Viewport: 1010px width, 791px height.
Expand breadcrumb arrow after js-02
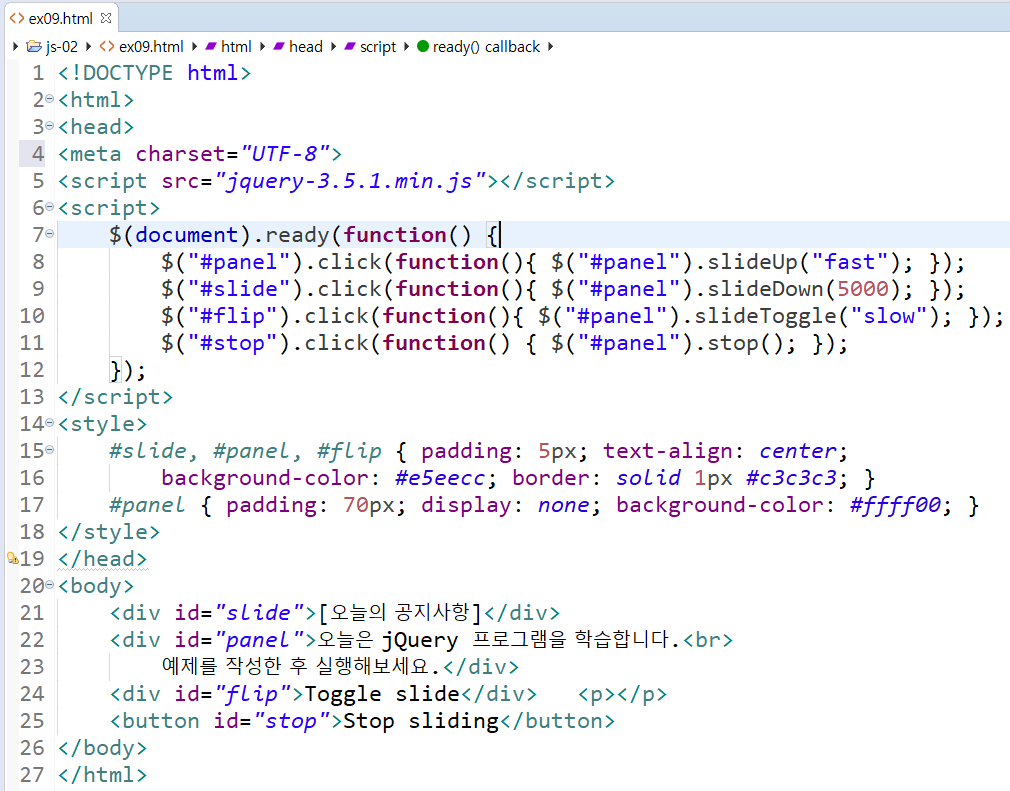(x=88, y=46)
